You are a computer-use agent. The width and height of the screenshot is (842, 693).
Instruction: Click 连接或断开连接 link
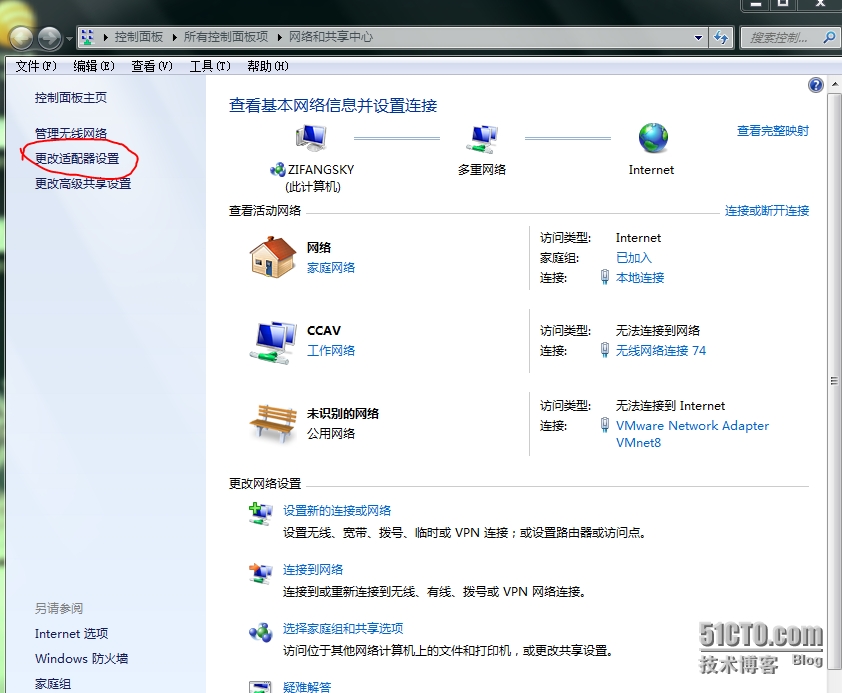pos(767,210)
